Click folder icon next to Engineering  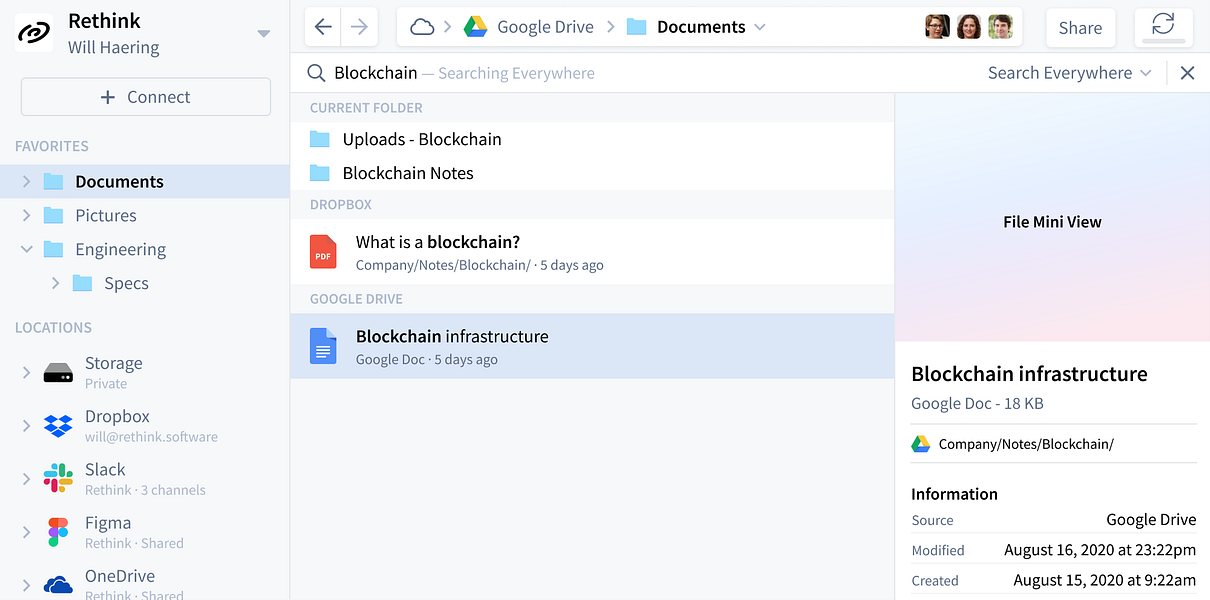[54, 249]
